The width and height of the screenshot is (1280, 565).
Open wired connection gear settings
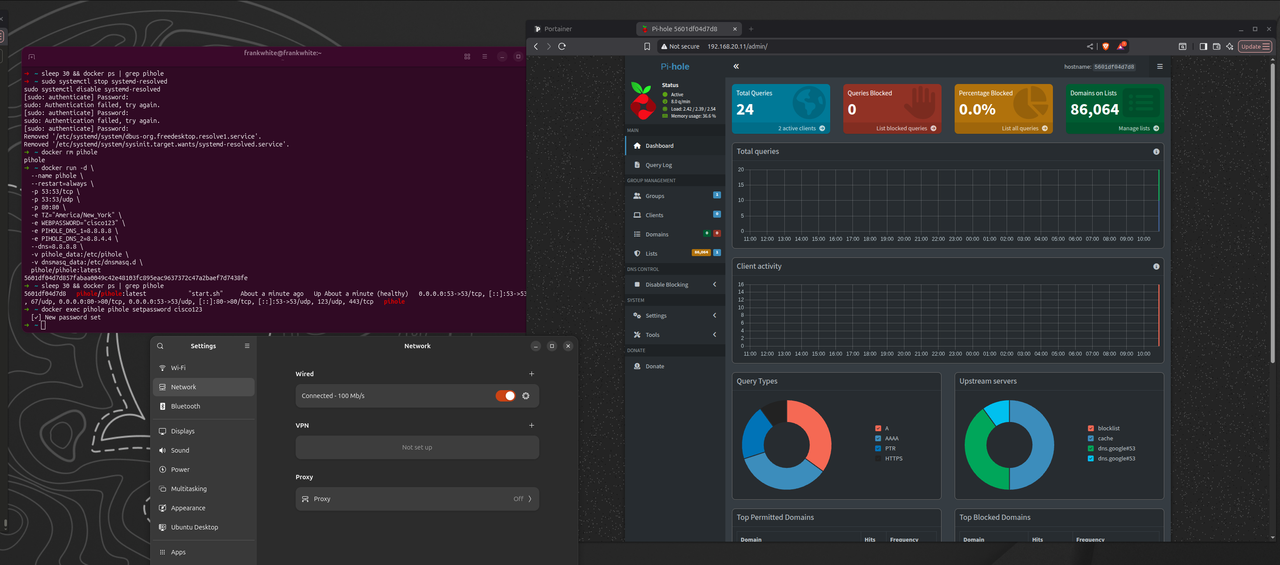525,396
